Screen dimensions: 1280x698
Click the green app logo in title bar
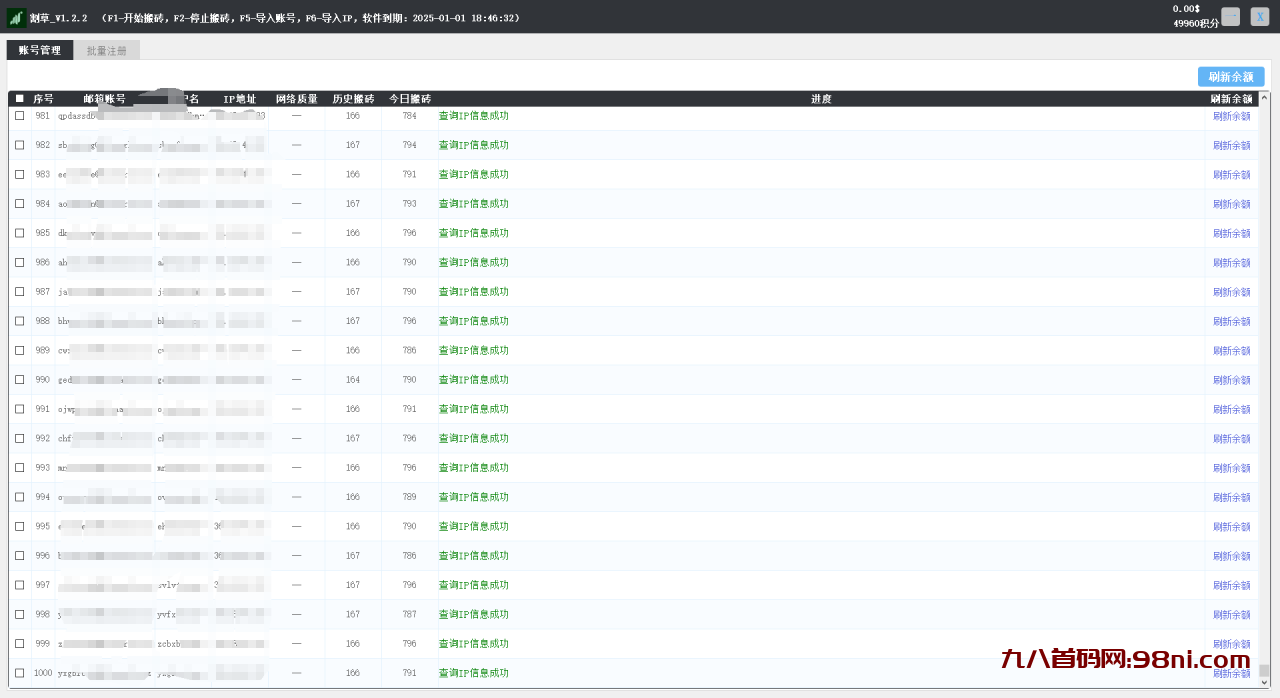(16, 17)
